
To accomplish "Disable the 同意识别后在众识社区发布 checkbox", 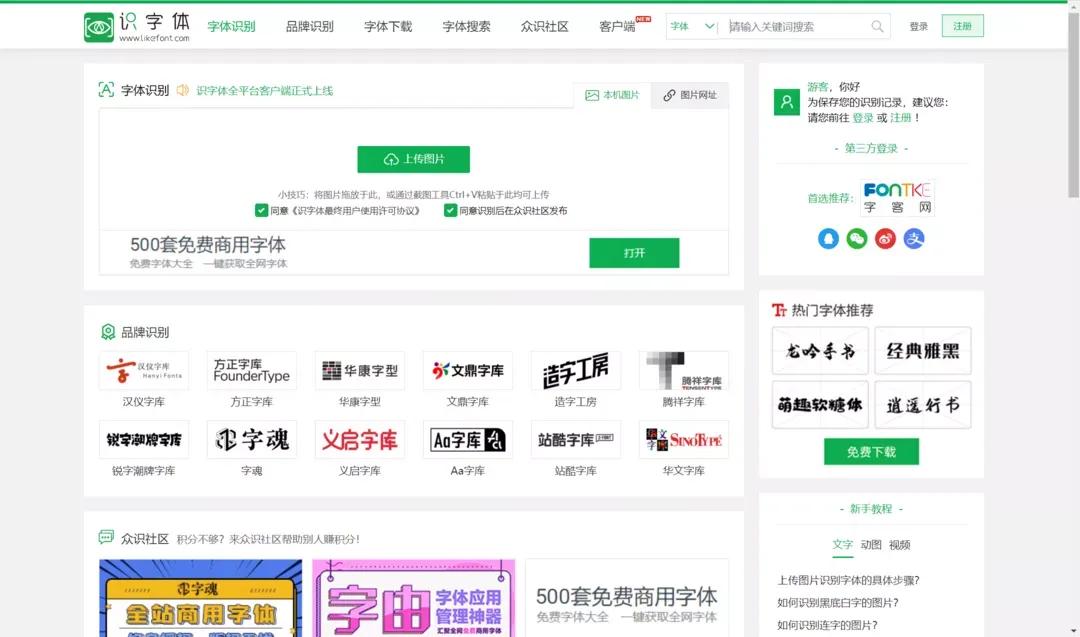I will tap(450, 211).
